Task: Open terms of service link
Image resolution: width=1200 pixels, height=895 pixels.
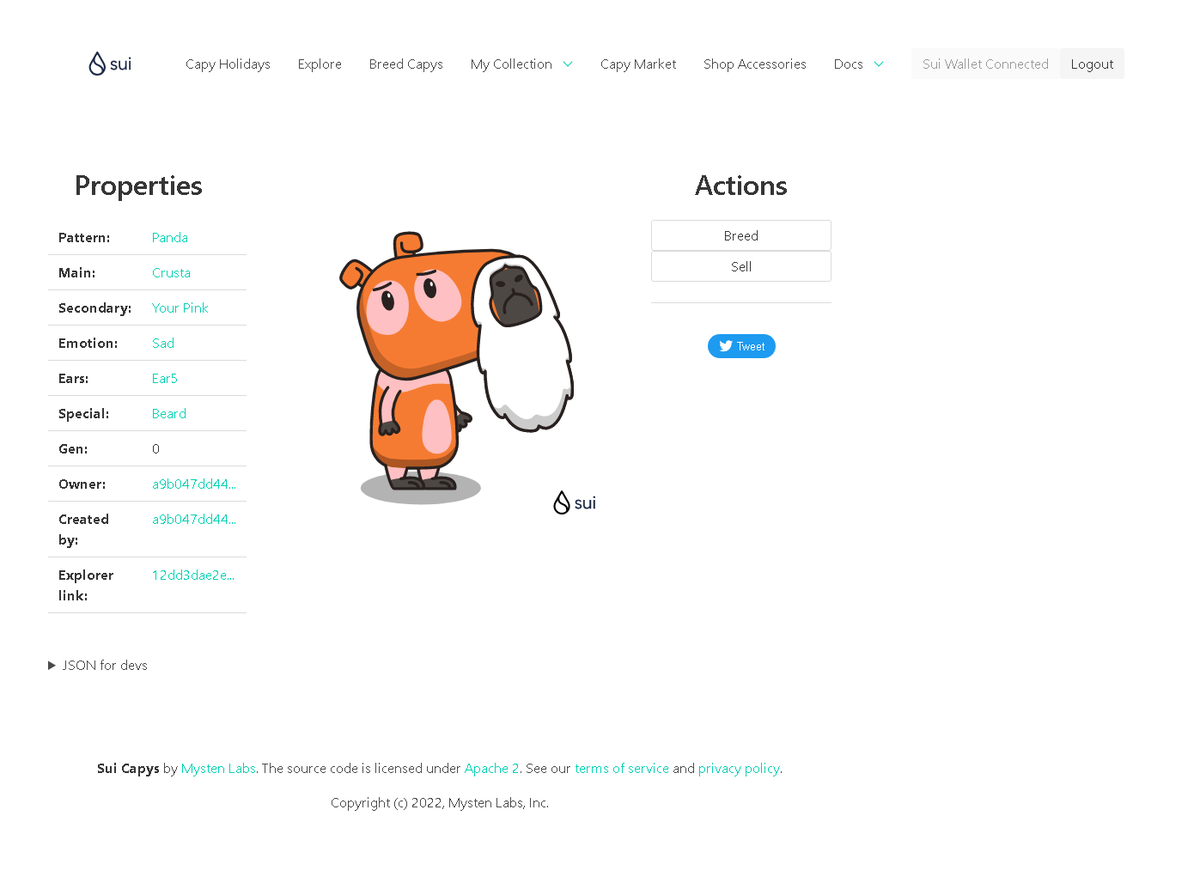Action: [622, 769]
